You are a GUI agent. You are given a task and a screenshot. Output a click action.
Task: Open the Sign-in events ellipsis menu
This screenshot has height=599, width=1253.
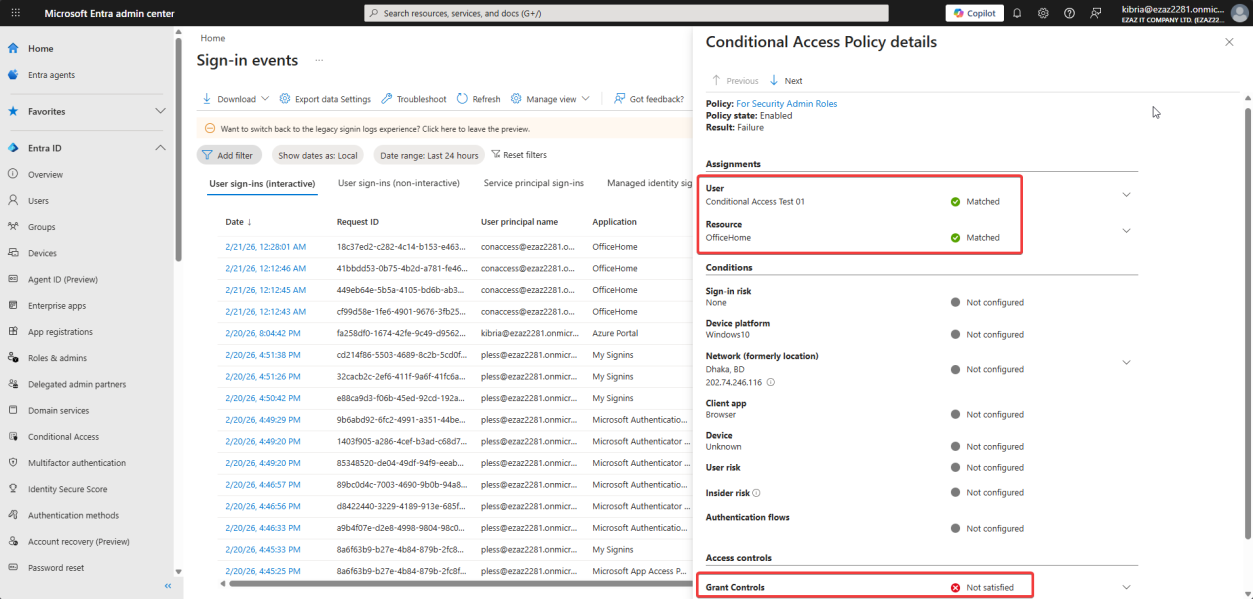pyautogui.click(x=320, y=61)
